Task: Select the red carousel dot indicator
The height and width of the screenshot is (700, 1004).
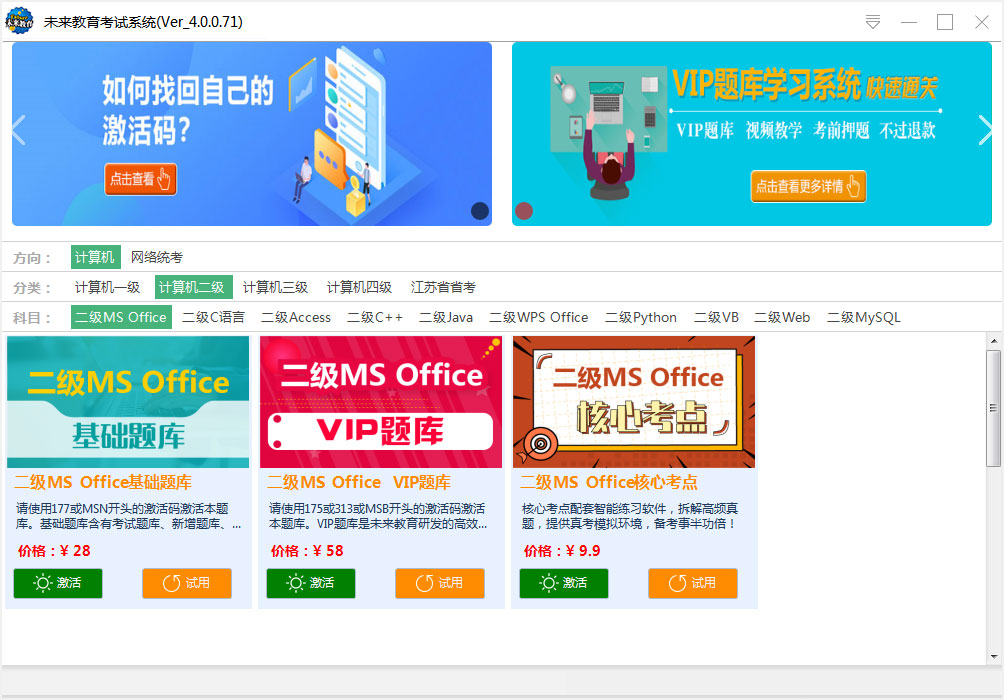Action: coord(524,211)
